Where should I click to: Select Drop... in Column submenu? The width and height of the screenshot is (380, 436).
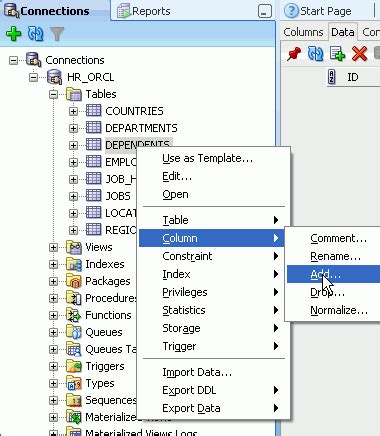click(x=333, y=292)
